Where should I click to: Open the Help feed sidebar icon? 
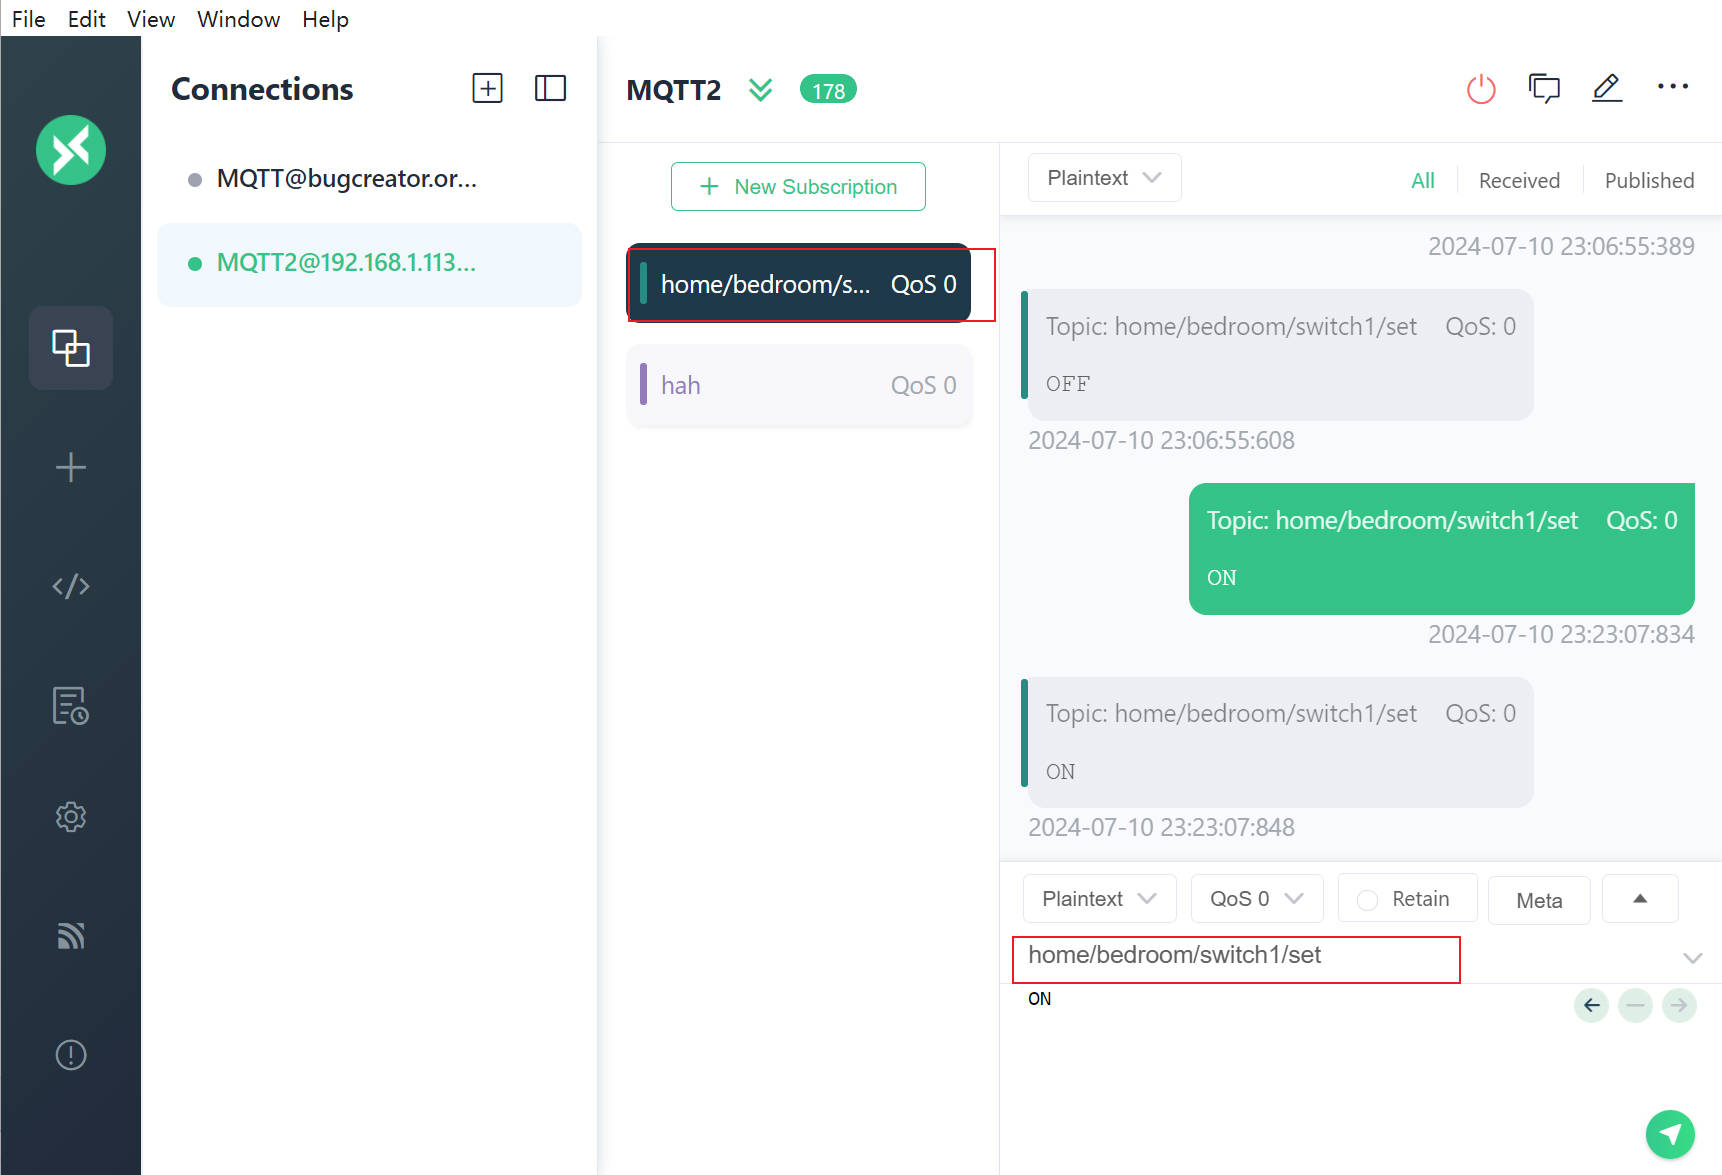coord(71,936)
